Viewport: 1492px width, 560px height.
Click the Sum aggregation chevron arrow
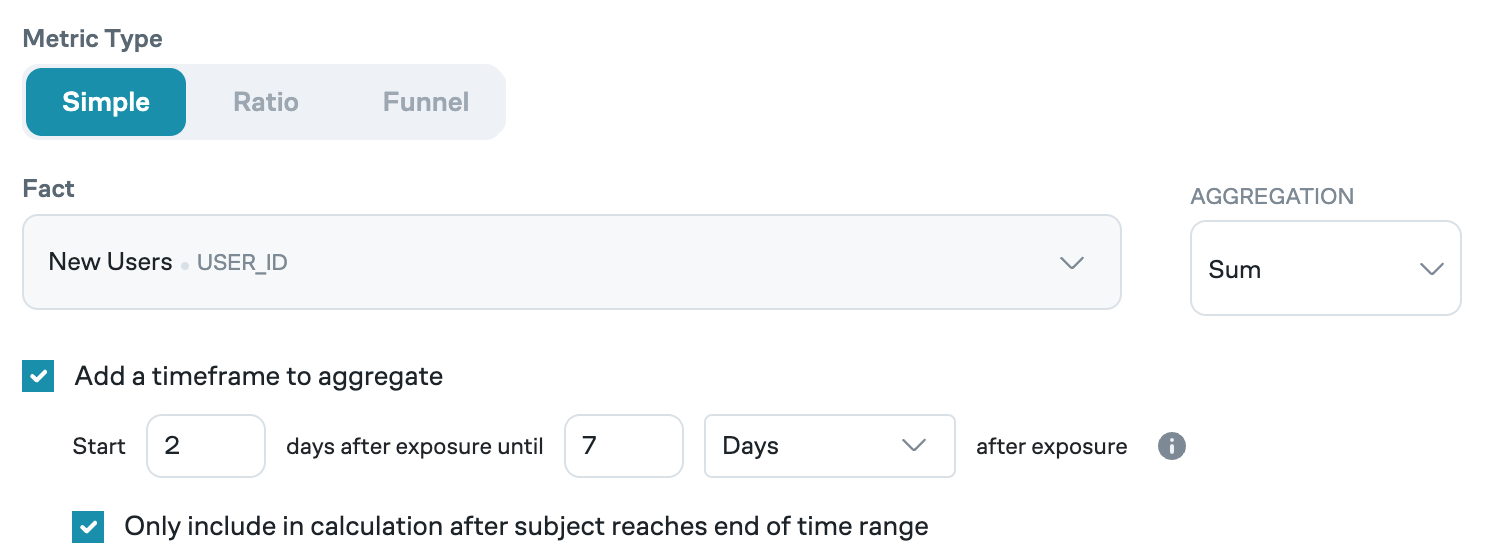point(1431,269)
